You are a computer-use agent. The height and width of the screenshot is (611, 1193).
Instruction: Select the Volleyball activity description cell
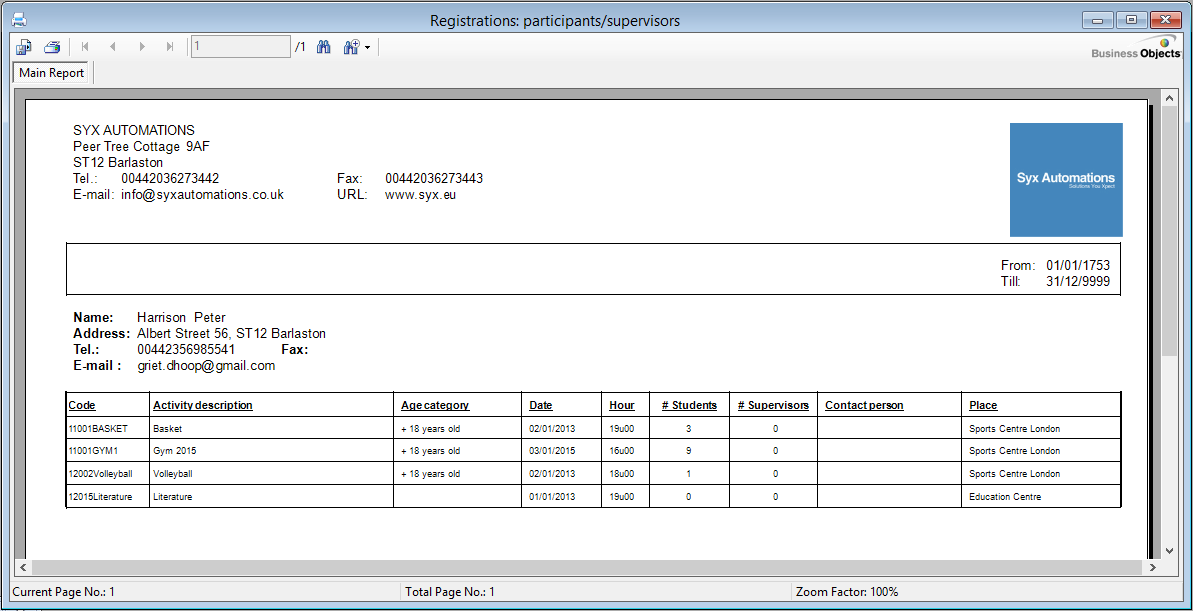click(x=173, y=474)
